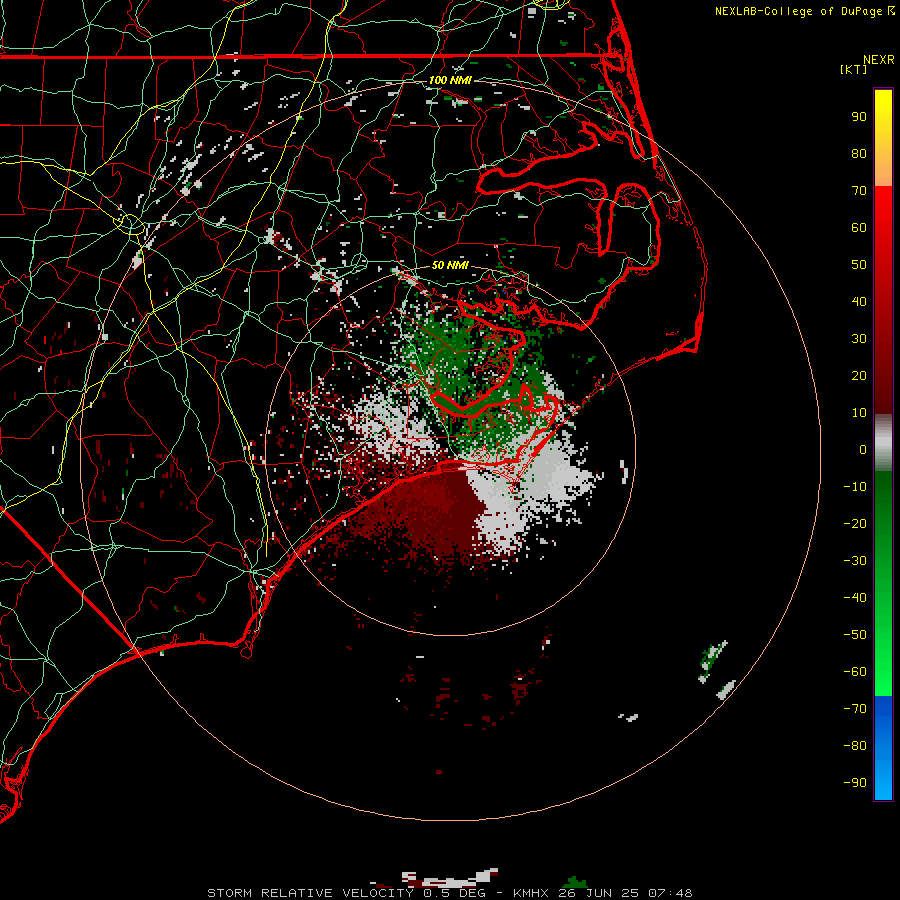Click the 60 value on the velocity scale
The image size is (900, 900).
(x=859, y=228)
